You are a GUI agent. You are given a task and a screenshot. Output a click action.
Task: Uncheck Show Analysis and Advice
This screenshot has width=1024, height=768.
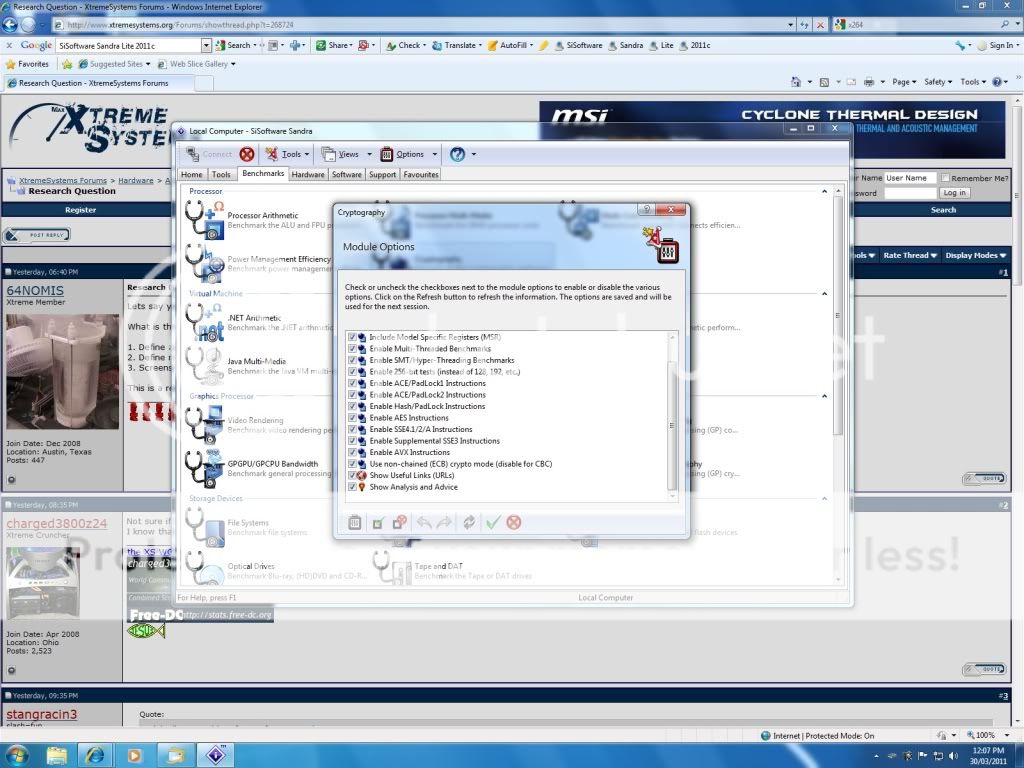click(x=352, y=487)
